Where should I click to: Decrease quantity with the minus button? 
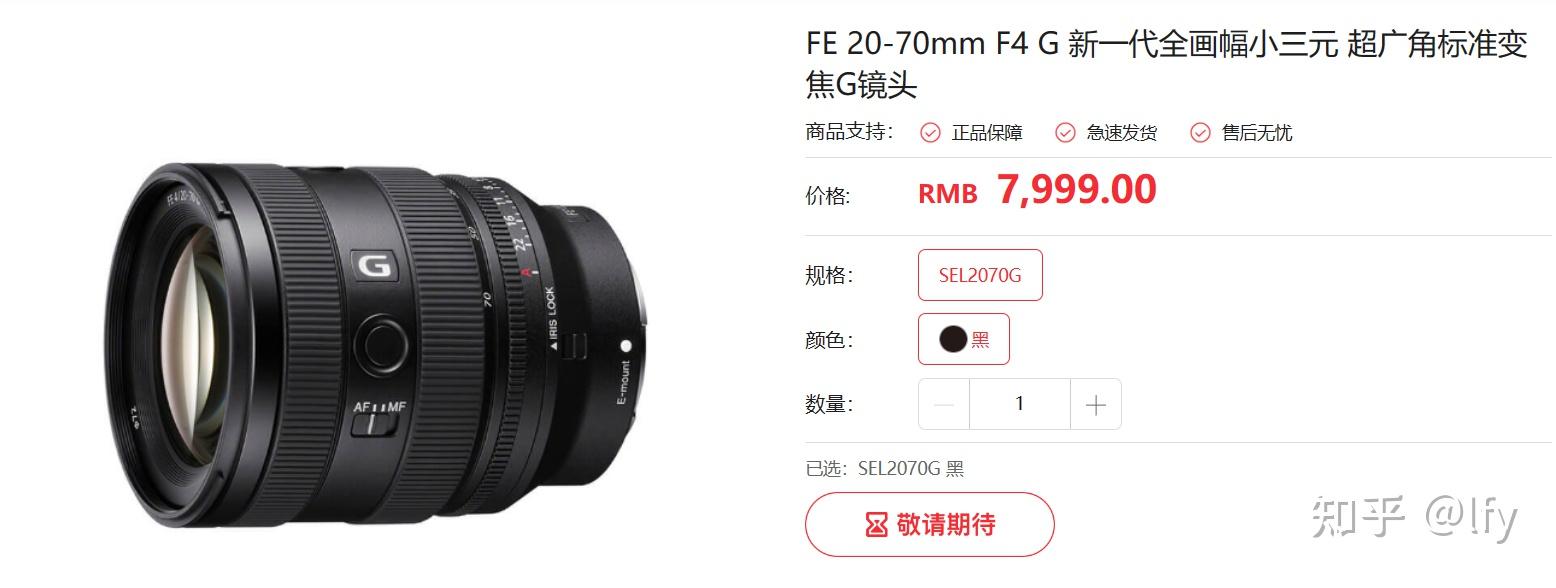(x=944, y=404)
